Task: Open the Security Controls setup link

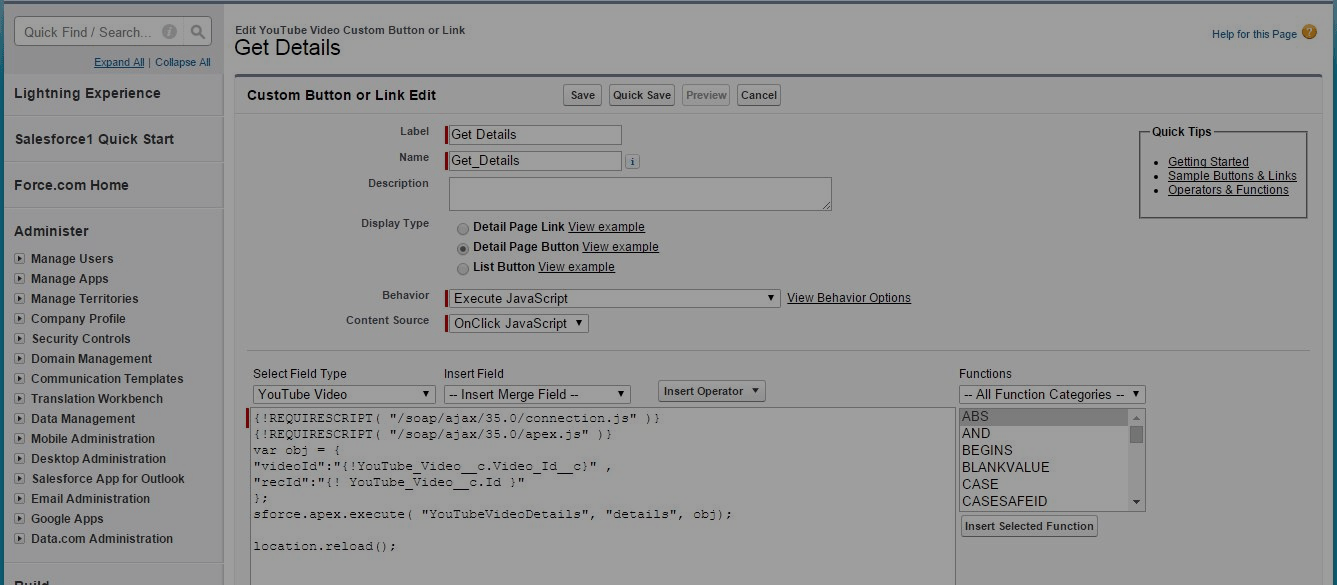Action: coord(81,339)
